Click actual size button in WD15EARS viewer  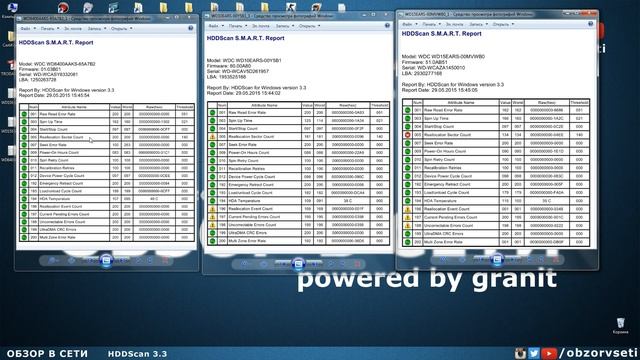pyautogui.click(x=462, y=259)
